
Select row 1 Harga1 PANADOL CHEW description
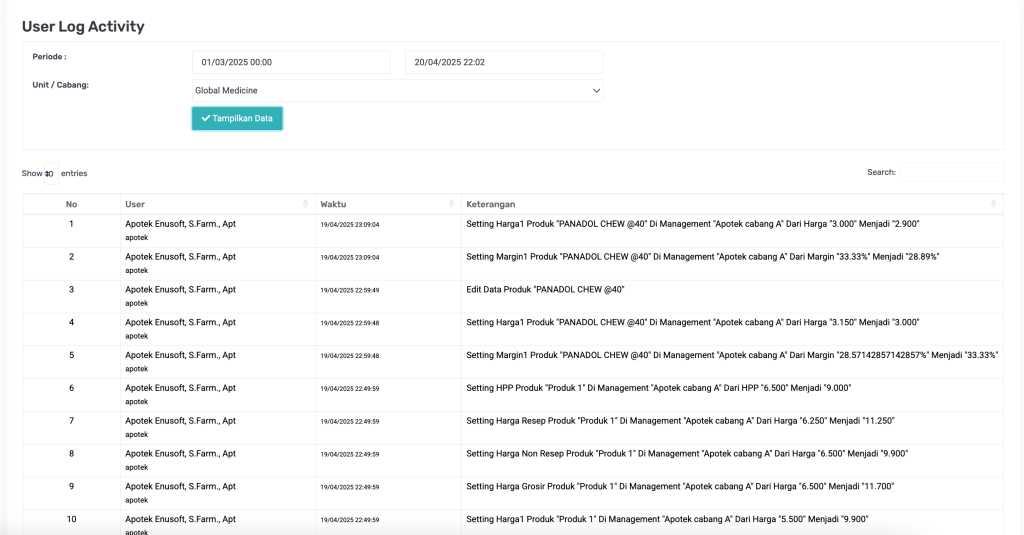coord(692,224)
